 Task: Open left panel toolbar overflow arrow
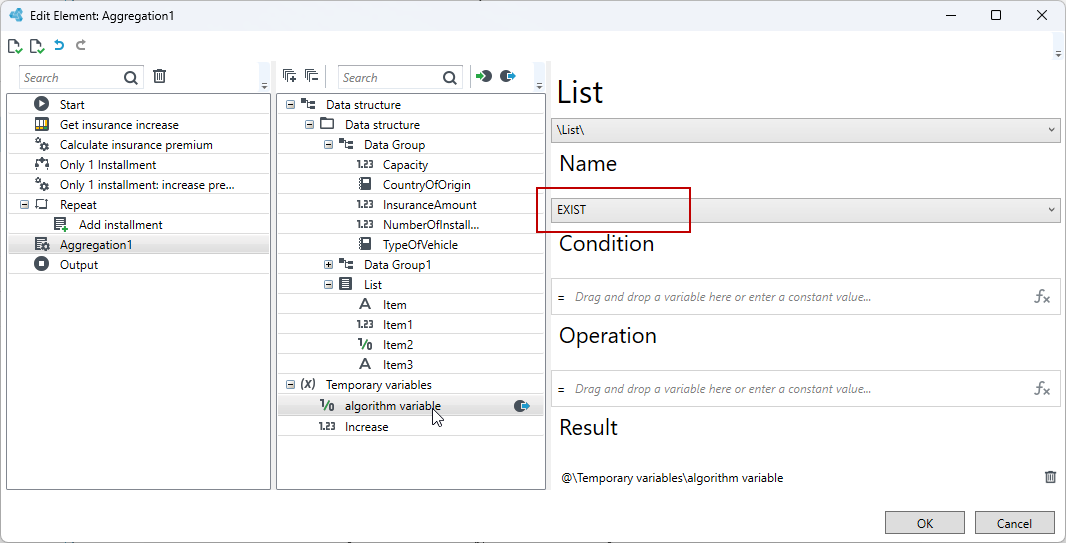[264, 86]
